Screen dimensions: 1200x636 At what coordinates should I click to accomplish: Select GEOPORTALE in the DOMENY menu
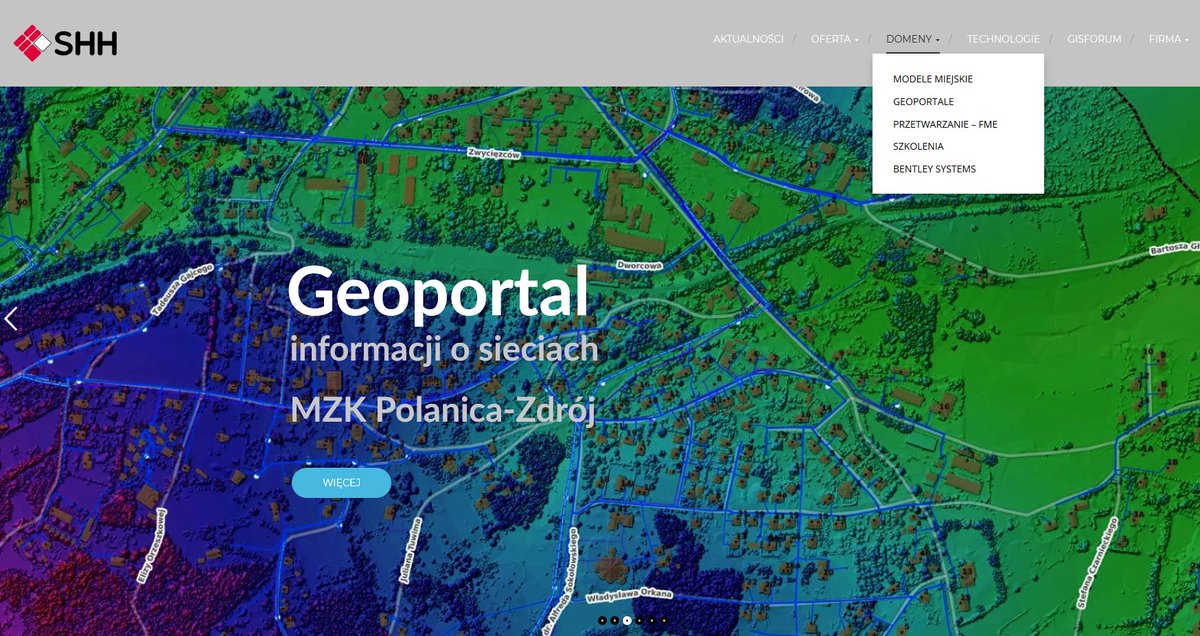[923, 101]
